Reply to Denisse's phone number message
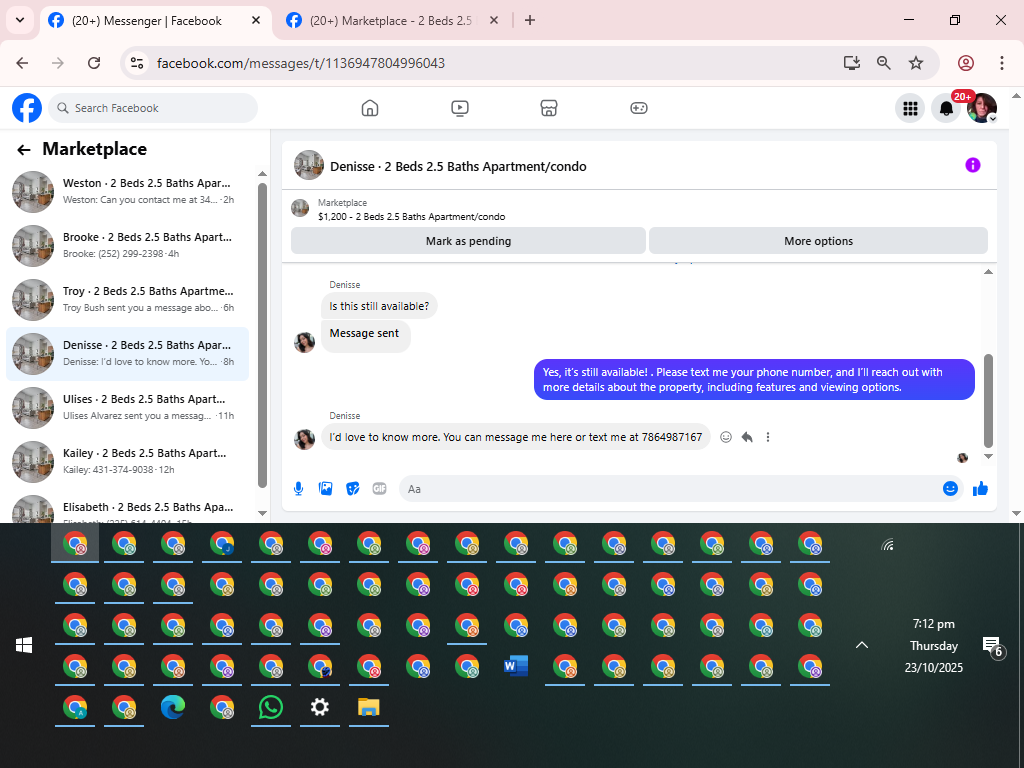The width and height of the screenshot is (1024, 768). click(747, 437)
